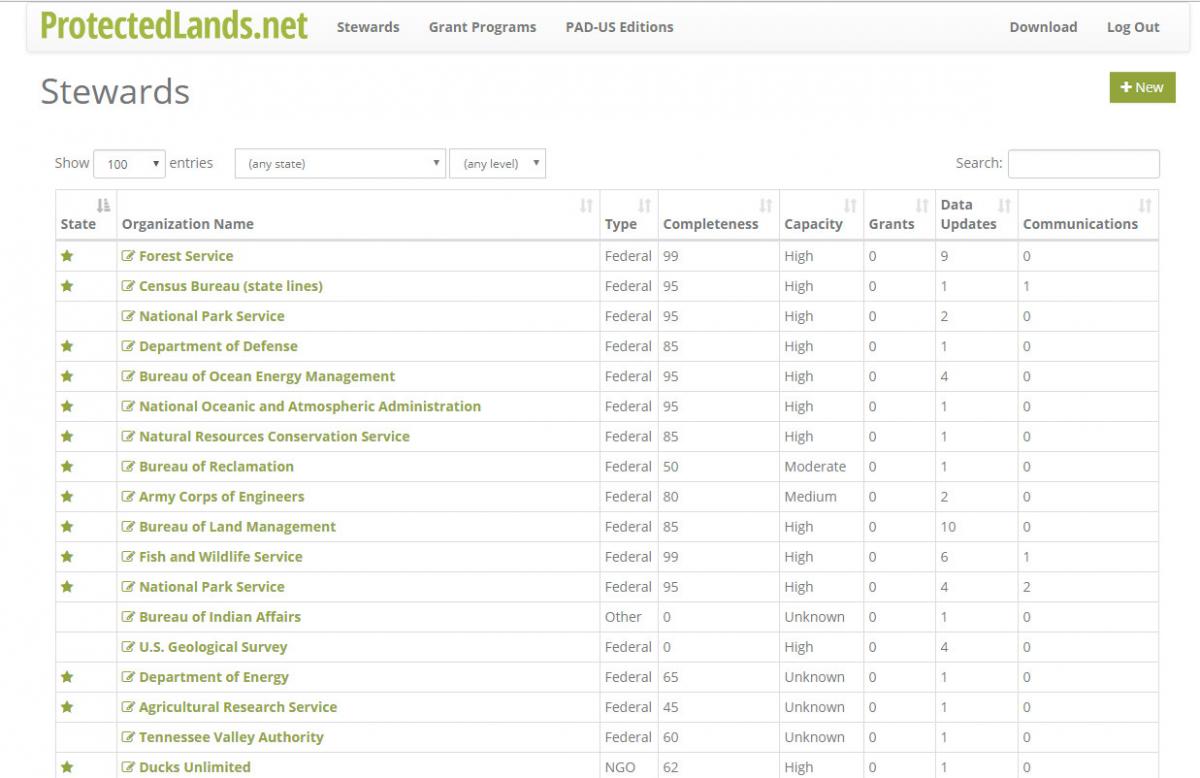Sort table by Capacity column

pyautogui.click(x=851, y=205)
